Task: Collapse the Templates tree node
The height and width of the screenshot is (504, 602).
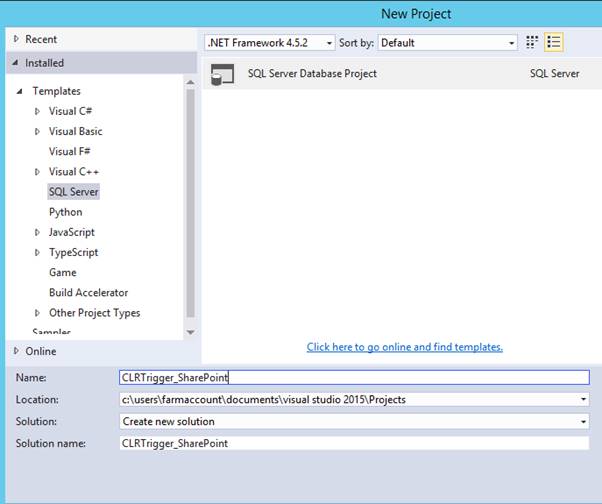Action: tap(20, 91)
